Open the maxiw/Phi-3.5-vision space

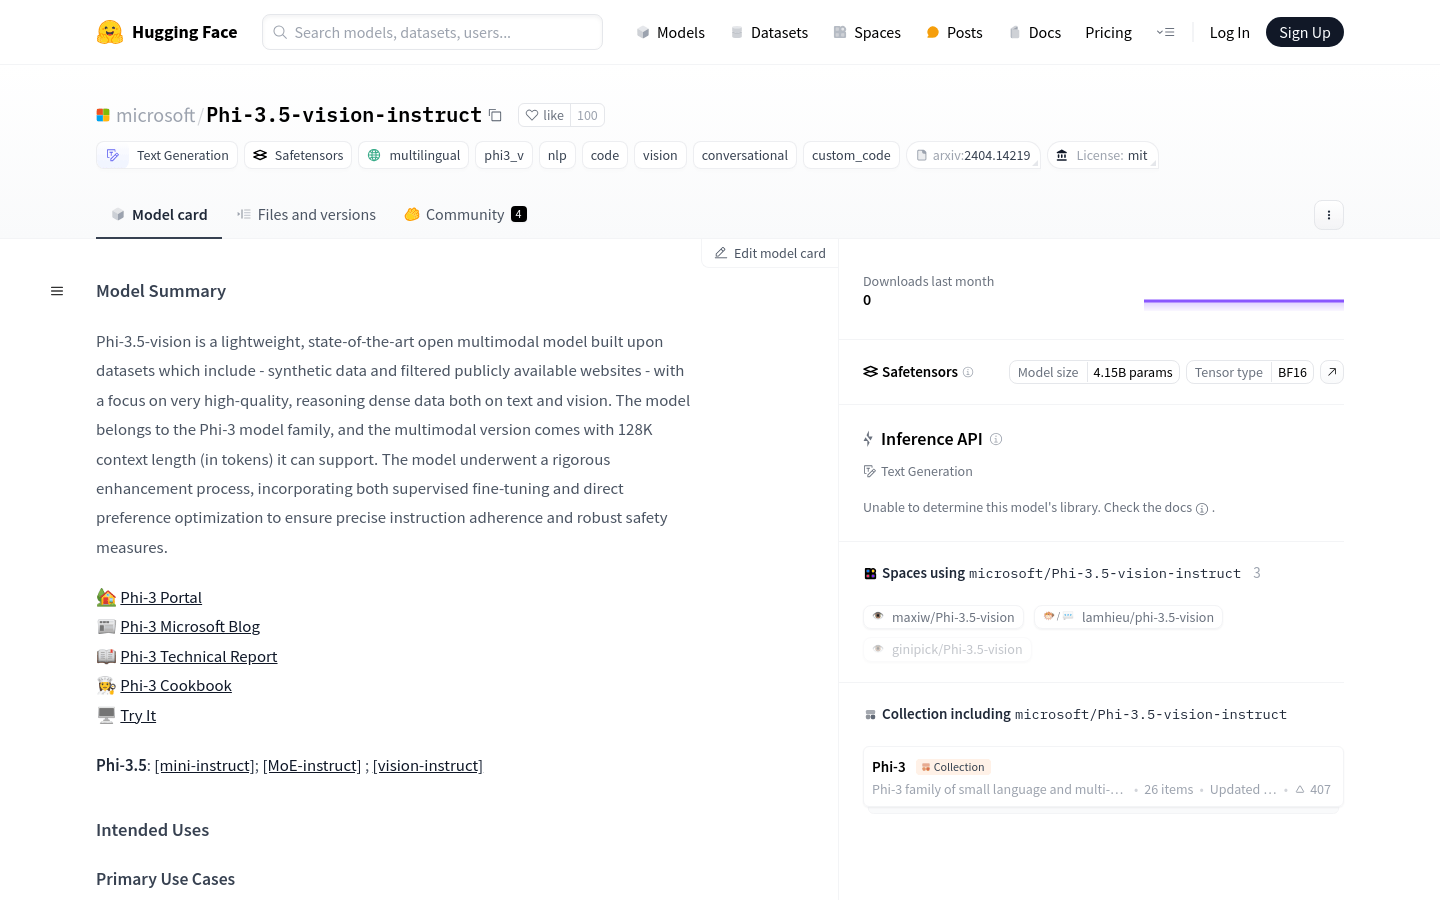943,617
